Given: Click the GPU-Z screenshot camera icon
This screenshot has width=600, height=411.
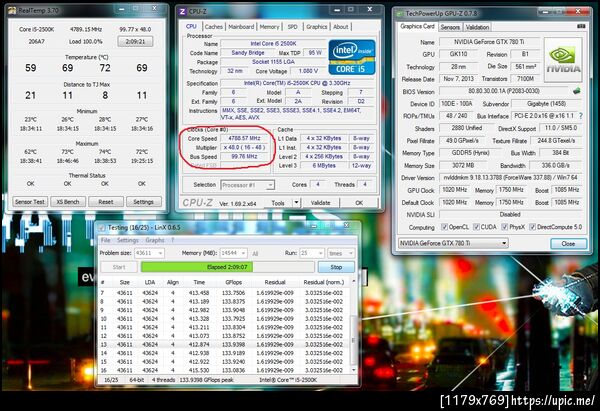Looking at the screenshot, I should 581,26.
